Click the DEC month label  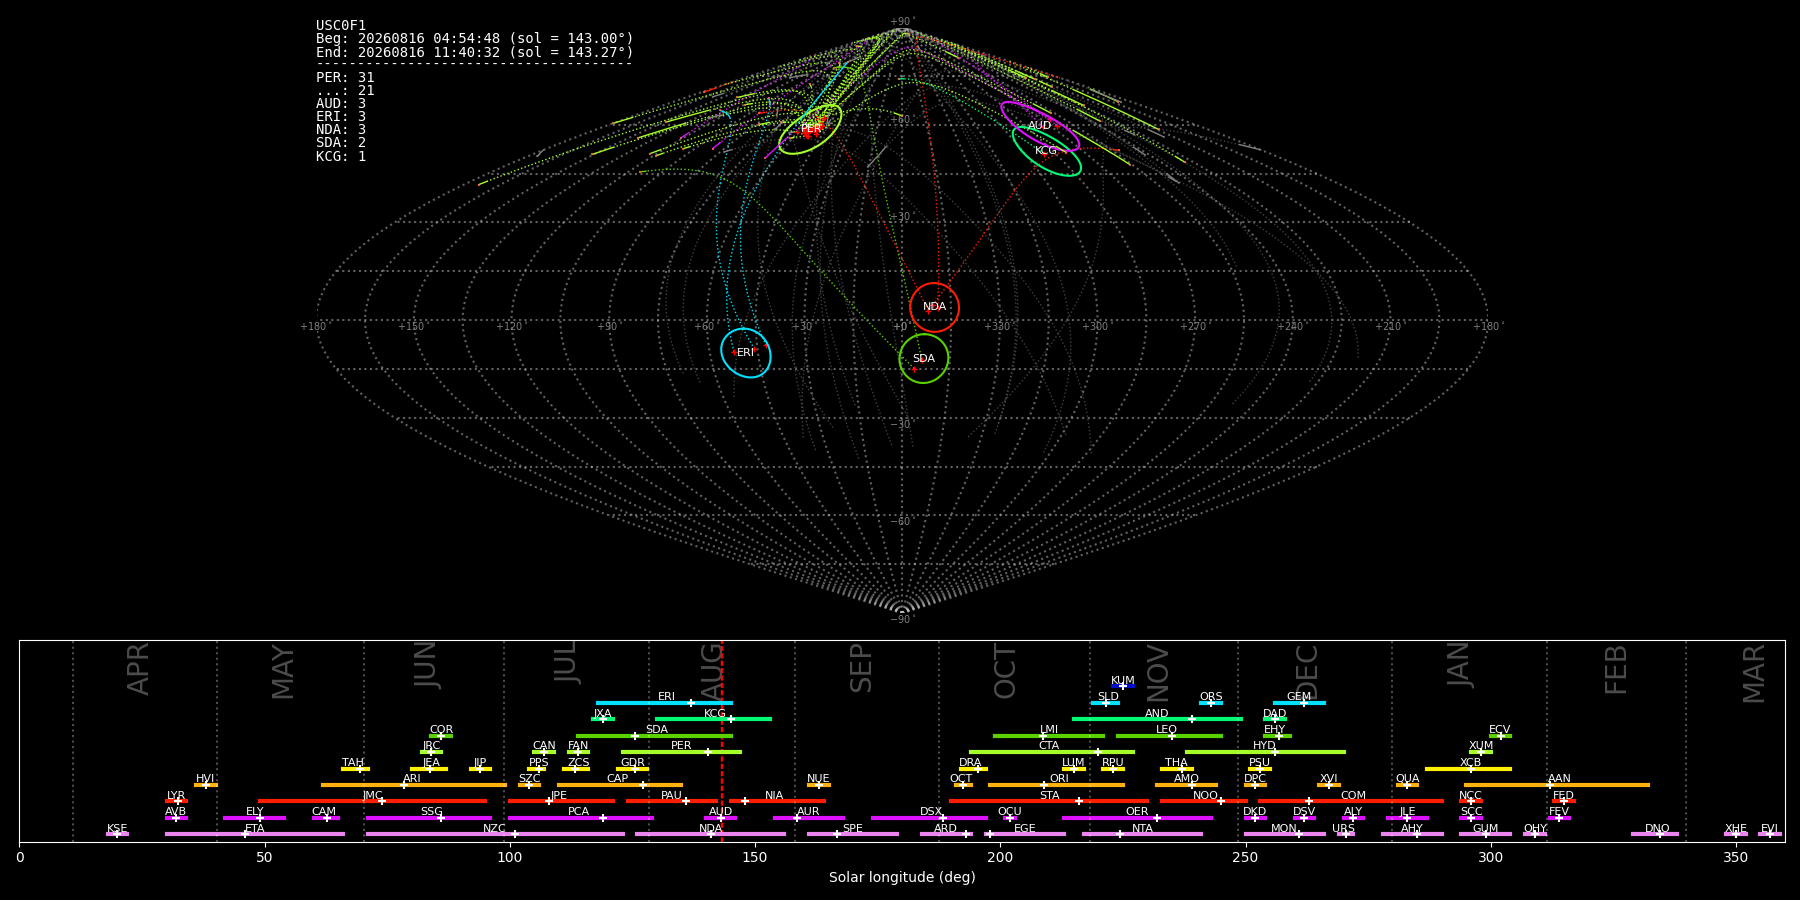1307,671
